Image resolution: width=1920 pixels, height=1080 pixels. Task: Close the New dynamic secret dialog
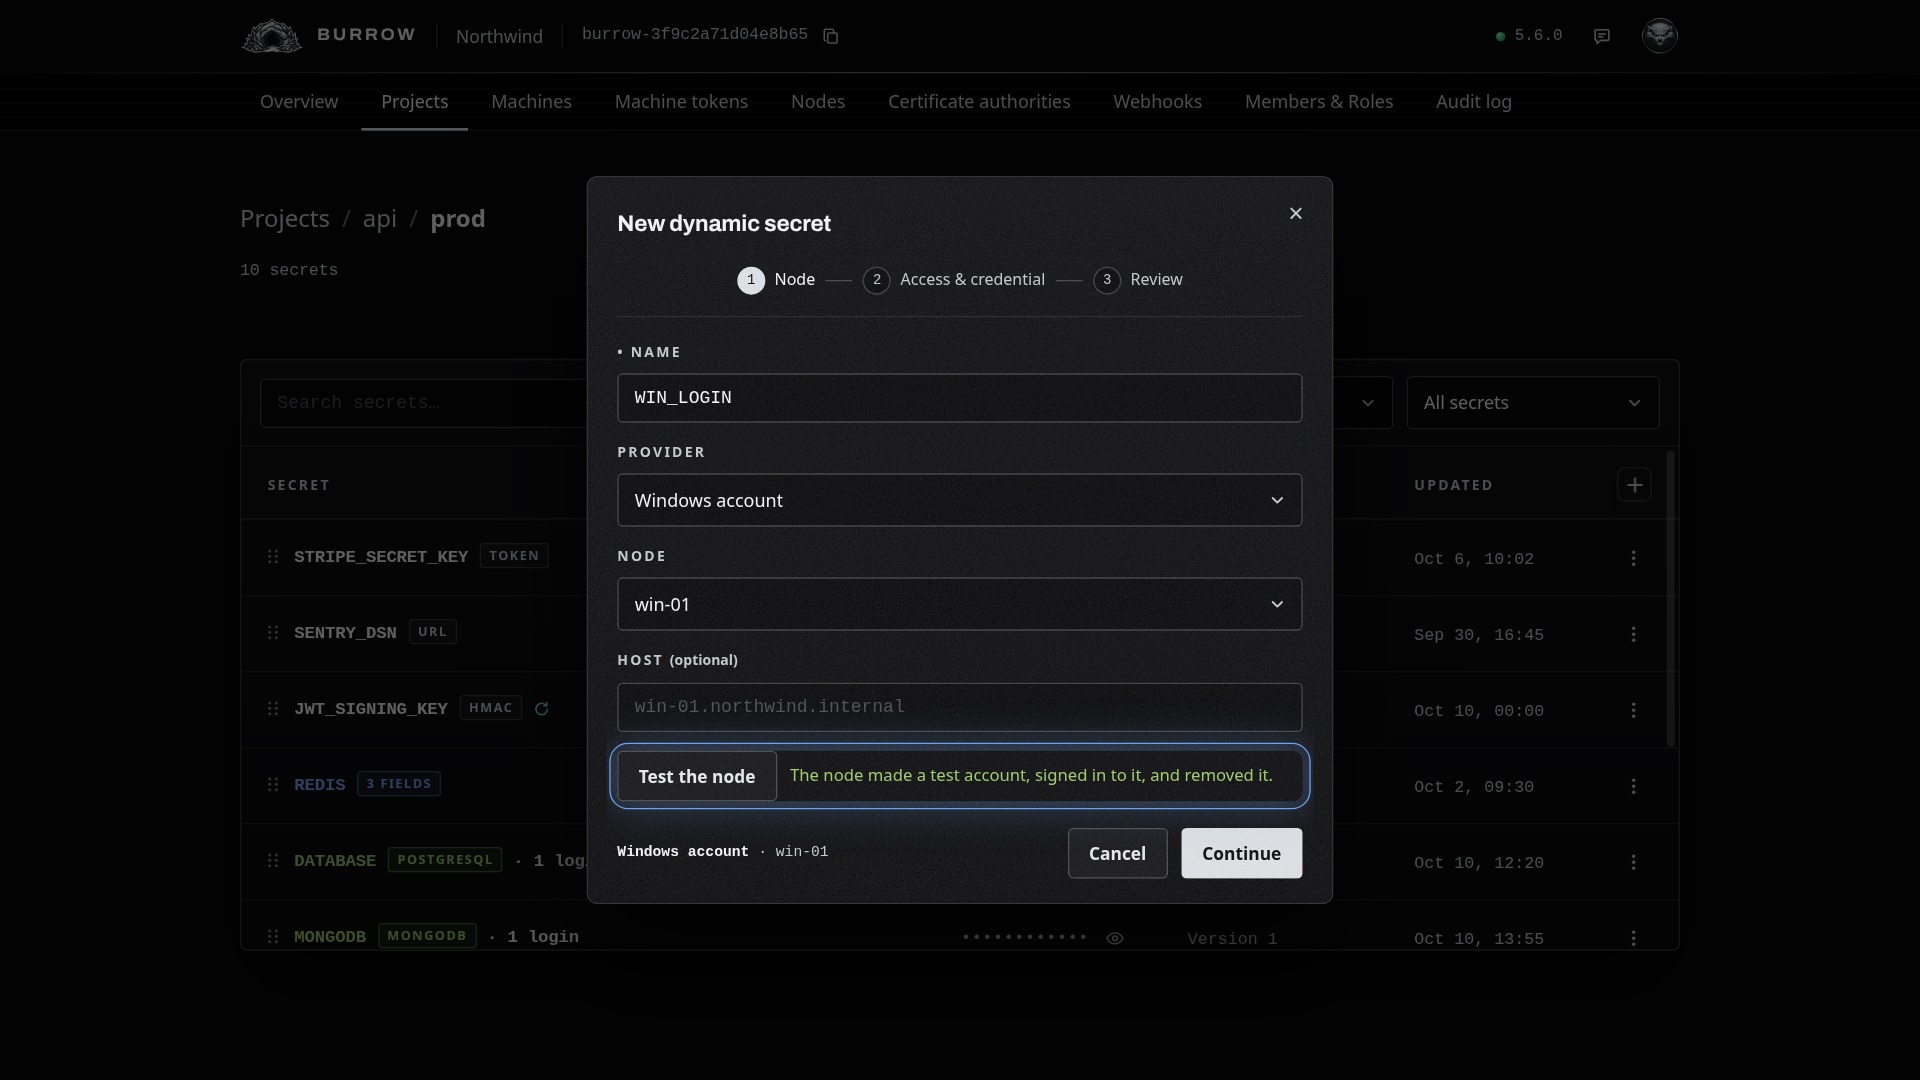1296,213
